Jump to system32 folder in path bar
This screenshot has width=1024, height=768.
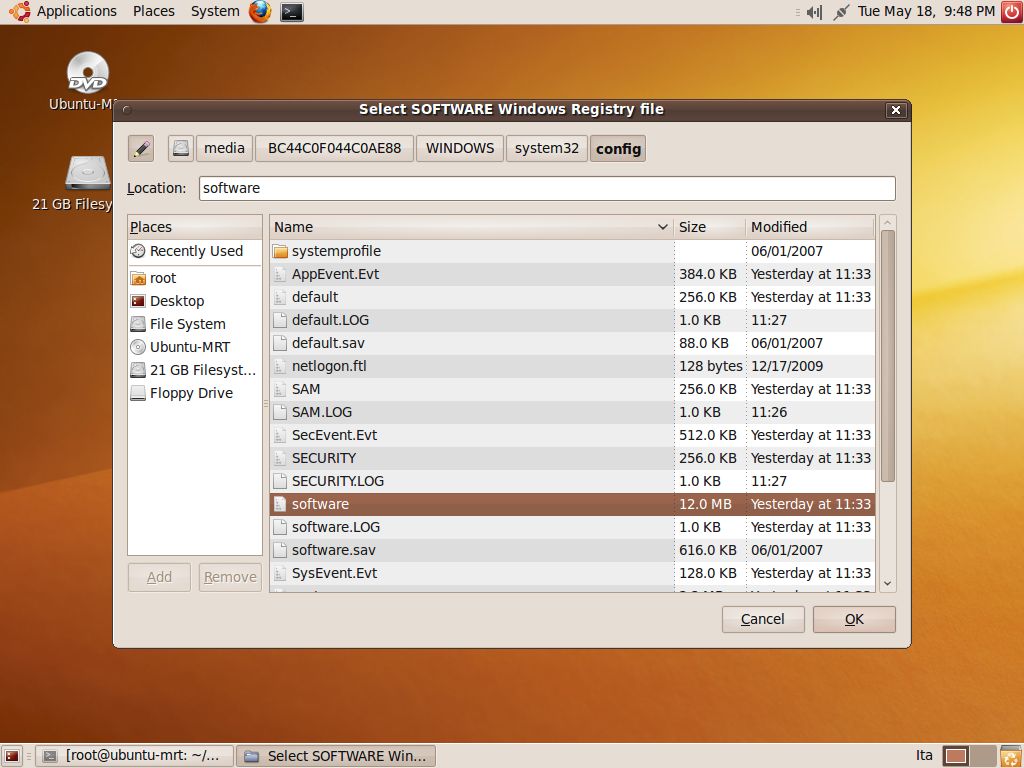547,148
